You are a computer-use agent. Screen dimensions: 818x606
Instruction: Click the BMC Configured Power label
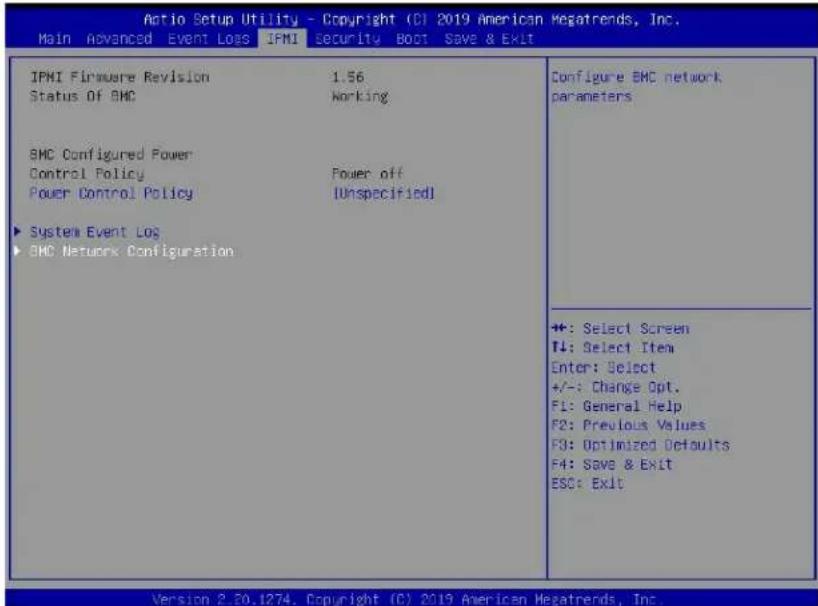pyautogui.click(x=111, y=155)
